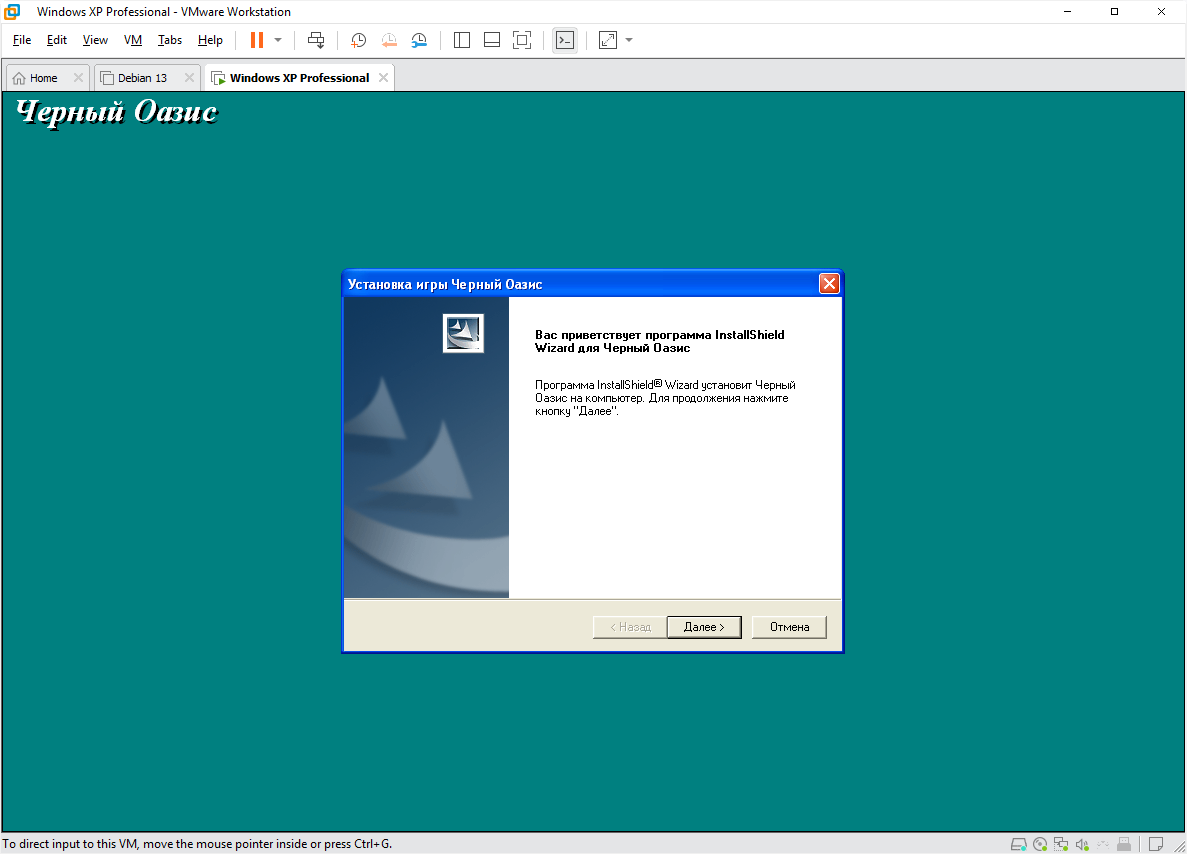The image size is (1187, 854).
Task: Close the Home tab
Action: [78, 78]
